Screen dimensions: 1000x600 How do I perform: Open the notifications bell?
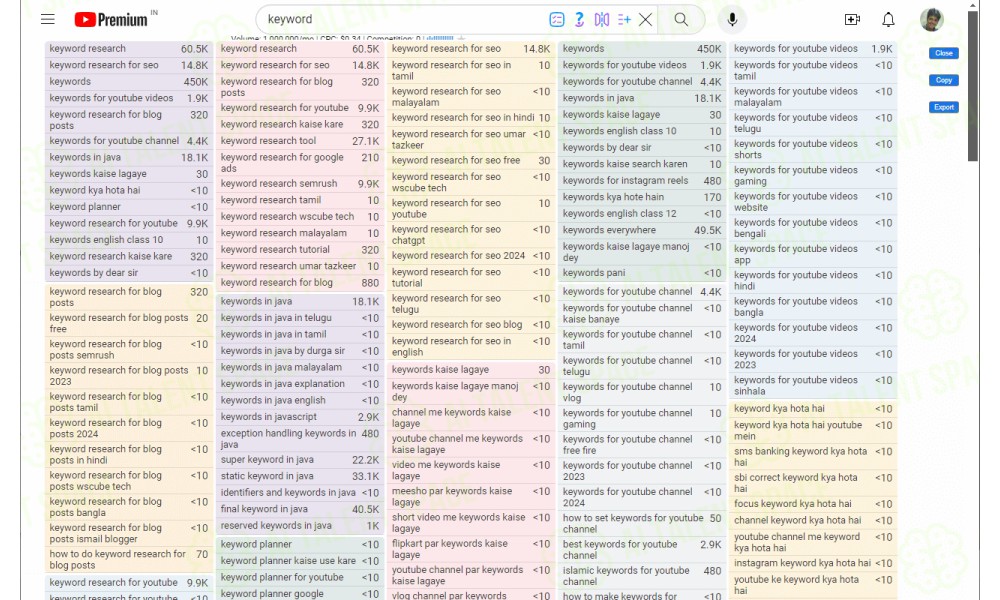888,20
